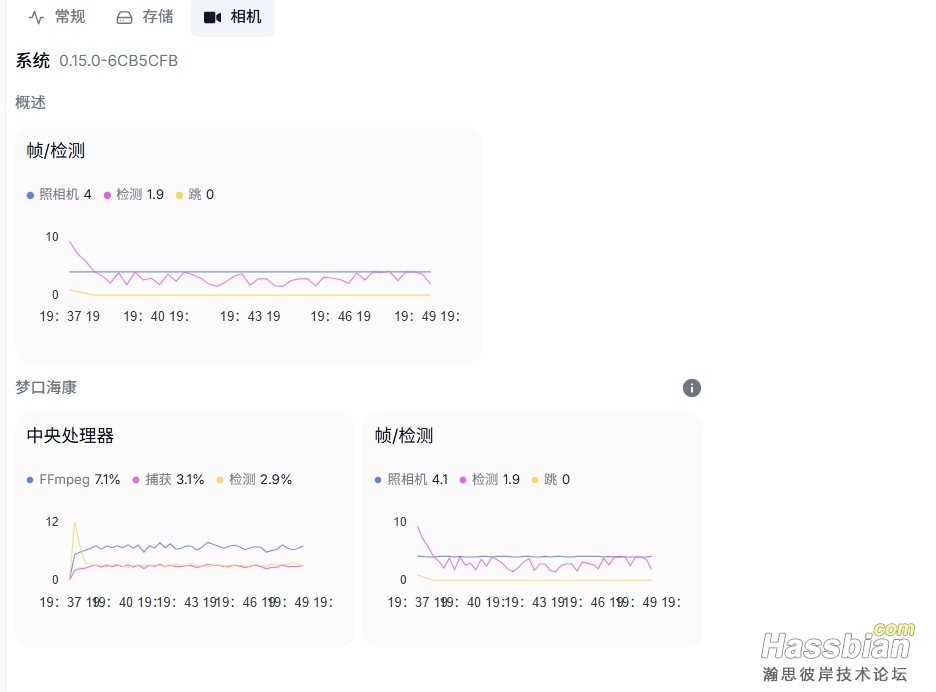
Task: Click the version text 0.15.0-6CB5CFB
Action: tap(118, 61)
